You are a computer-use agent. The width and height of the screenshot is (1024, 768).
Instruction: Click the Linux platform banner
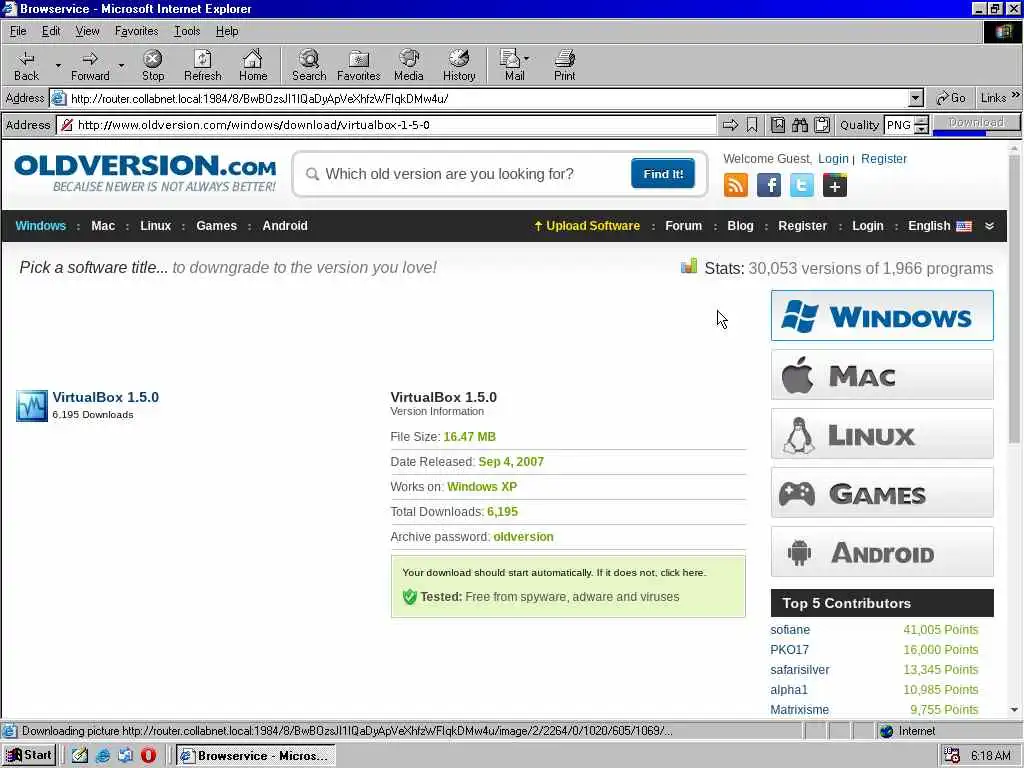(x=882, y=434)
